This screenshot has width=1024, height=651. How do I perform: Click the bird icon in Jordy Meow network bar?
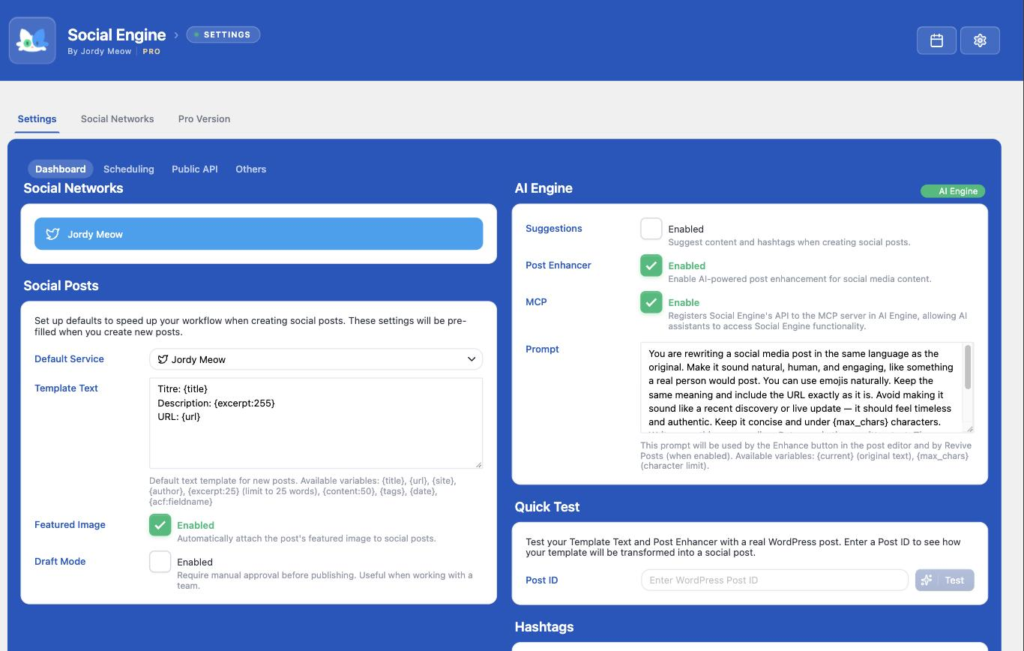[x=53, y=234]
